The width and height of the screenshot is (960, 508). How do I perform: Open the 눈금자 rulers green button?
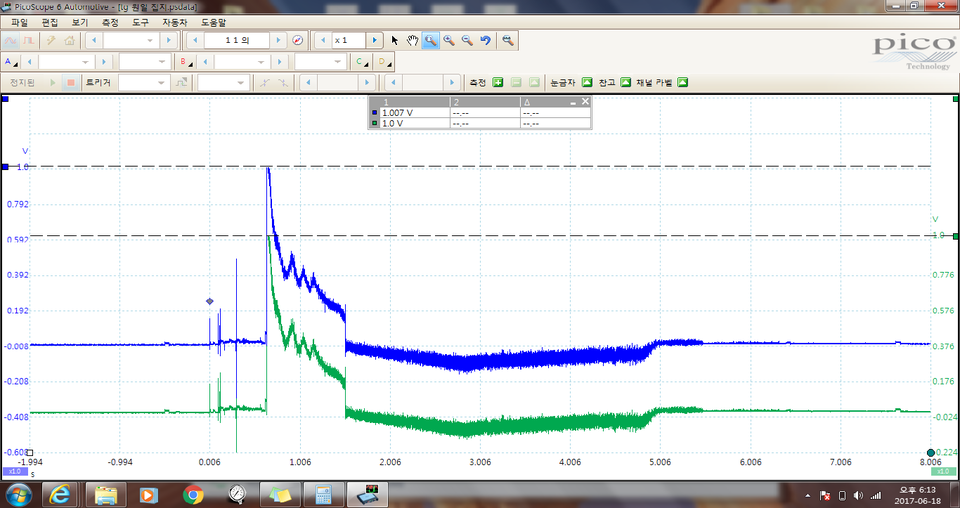pyautogui.click(x=587, y=83)
